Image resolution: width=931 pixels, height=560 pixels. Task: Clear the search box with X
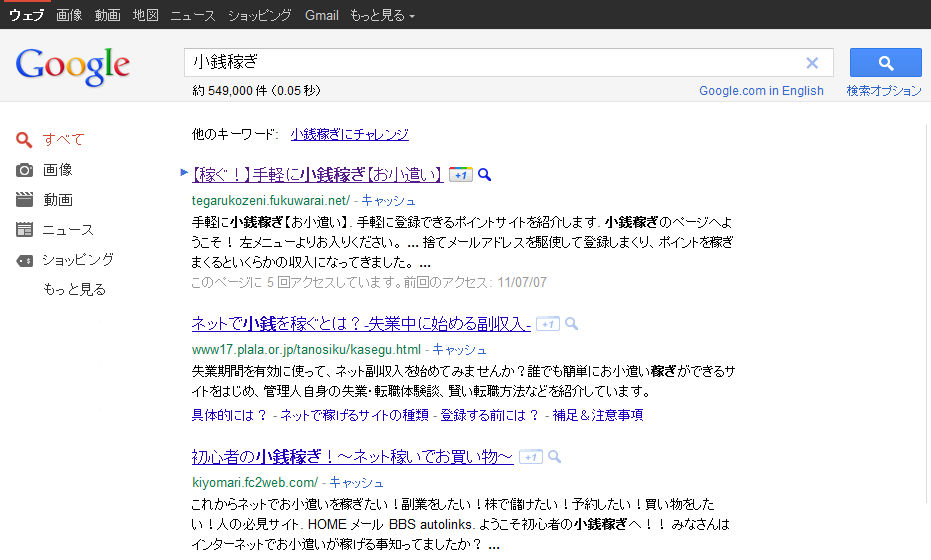pyautogui.click(x=812, y=63)
